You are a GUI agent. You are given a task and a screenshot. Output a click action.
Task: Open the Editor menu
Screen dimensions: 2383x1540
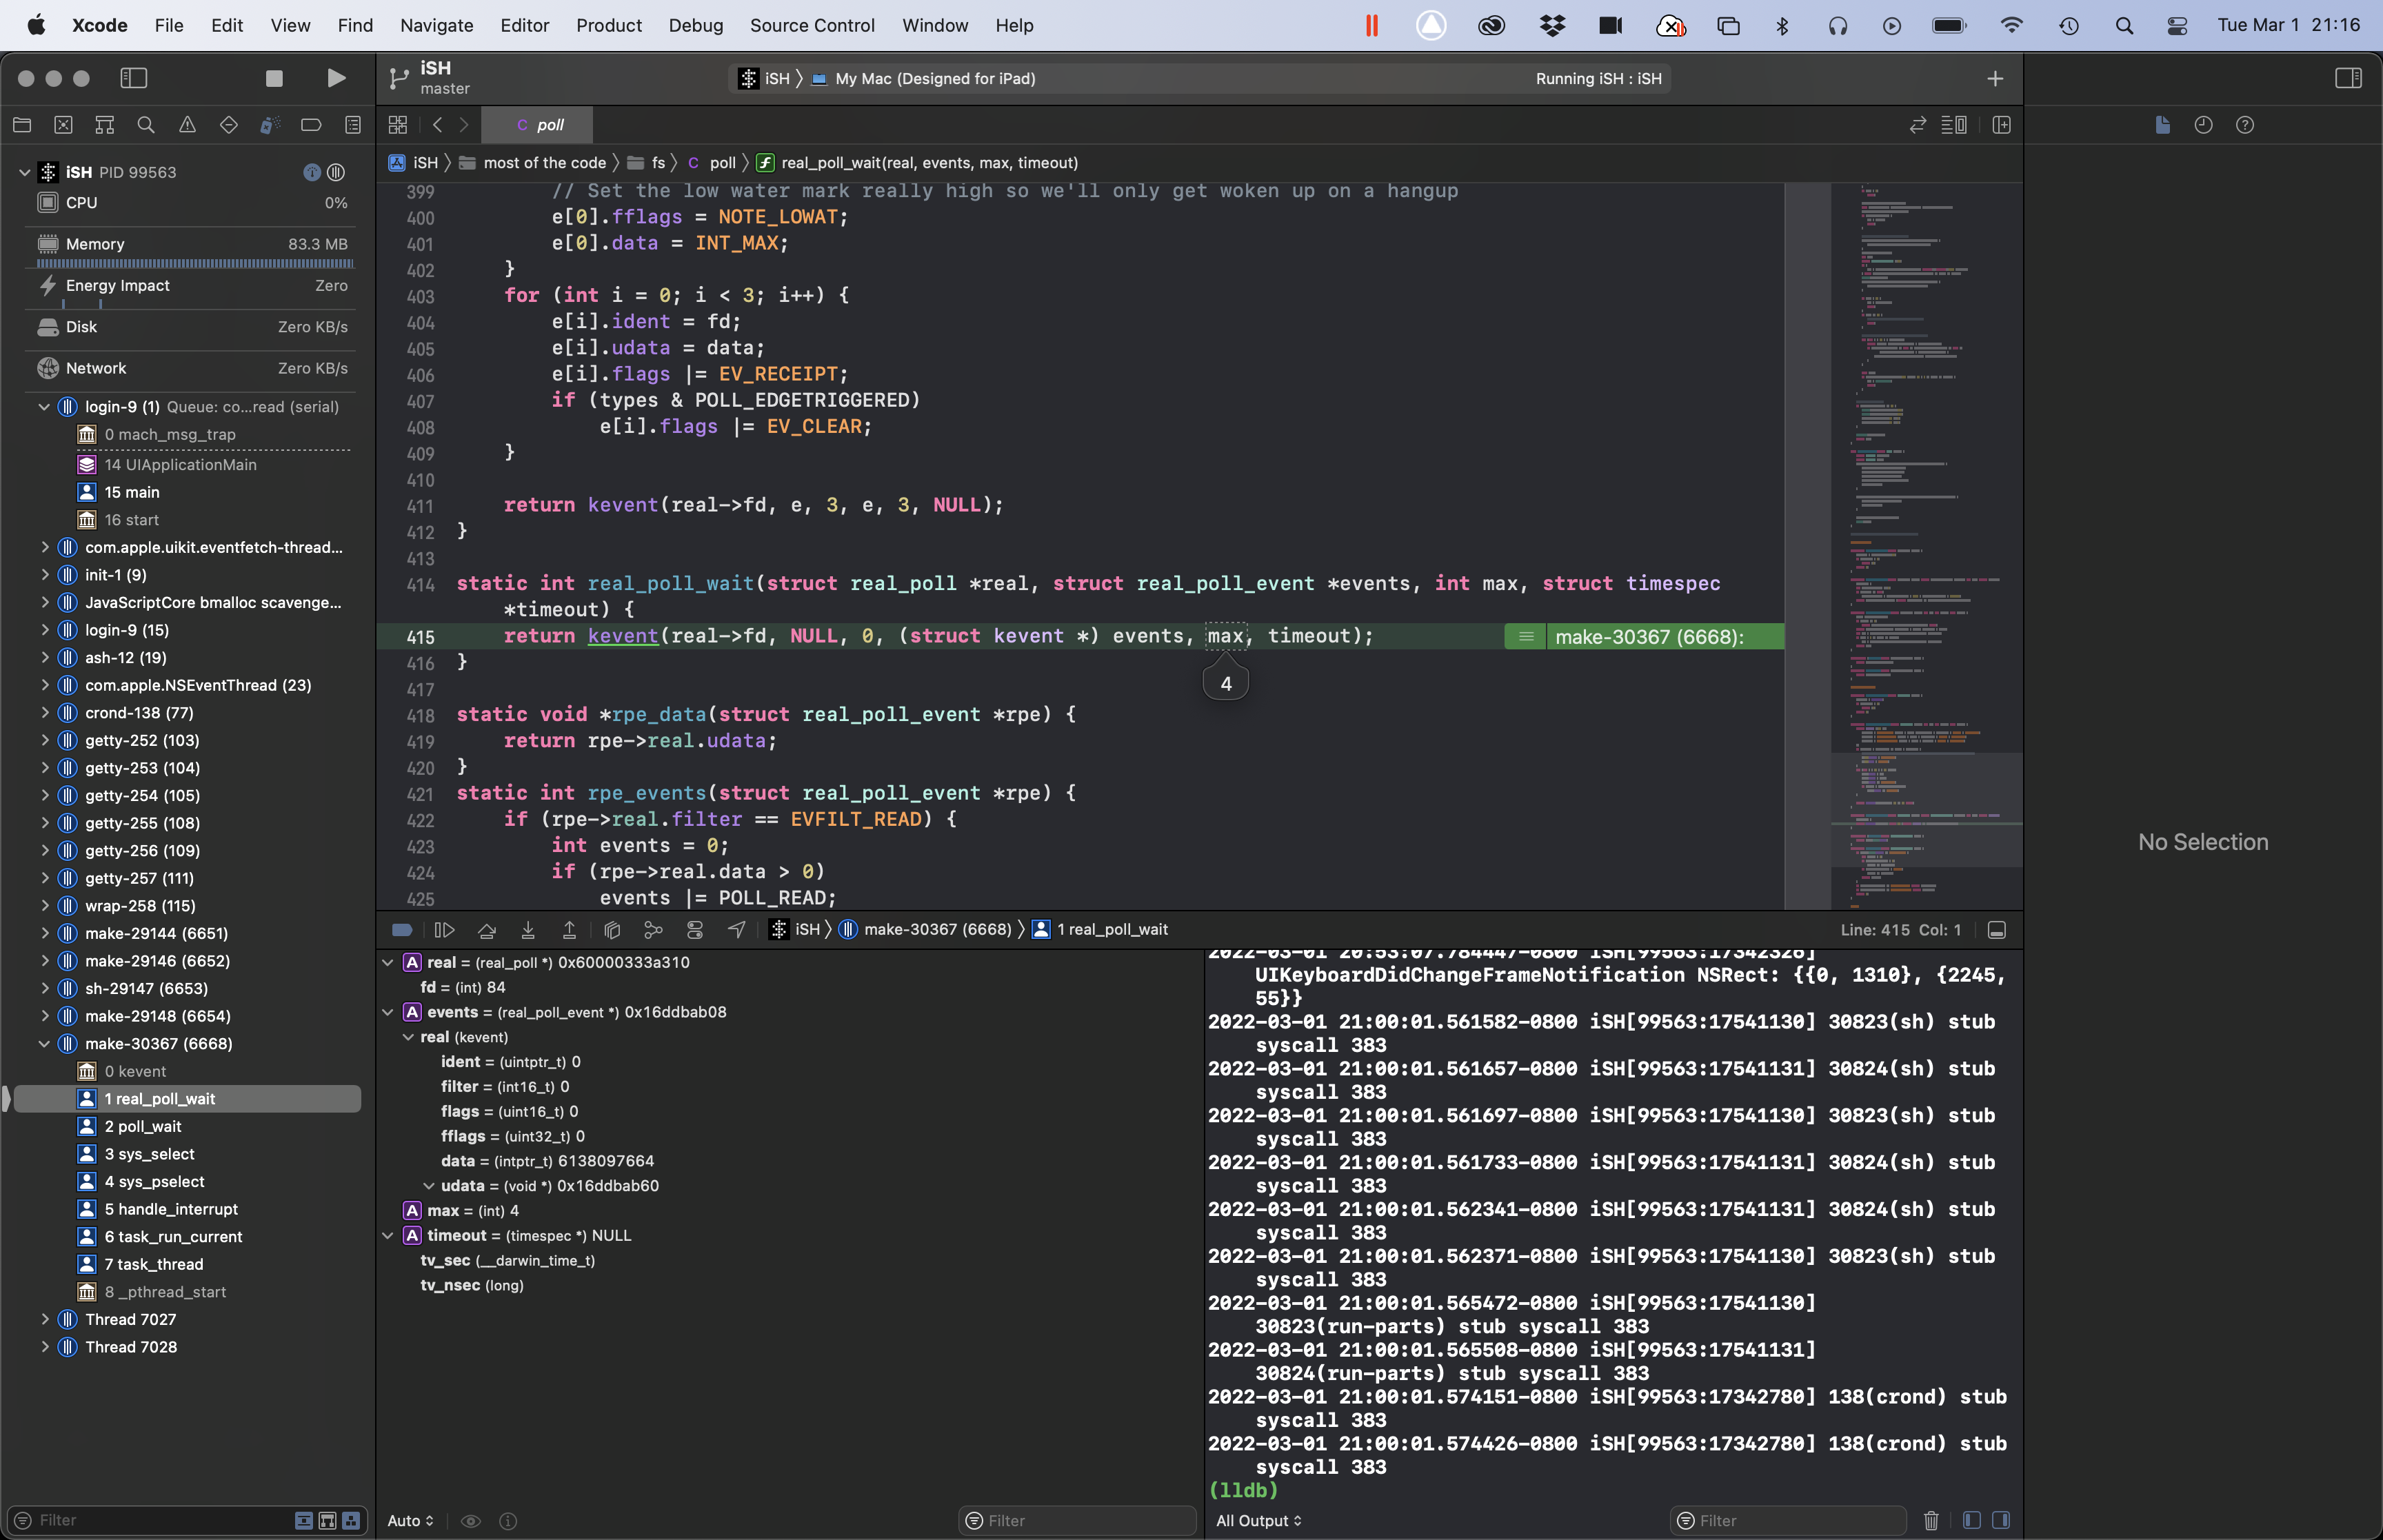(525, 25)
